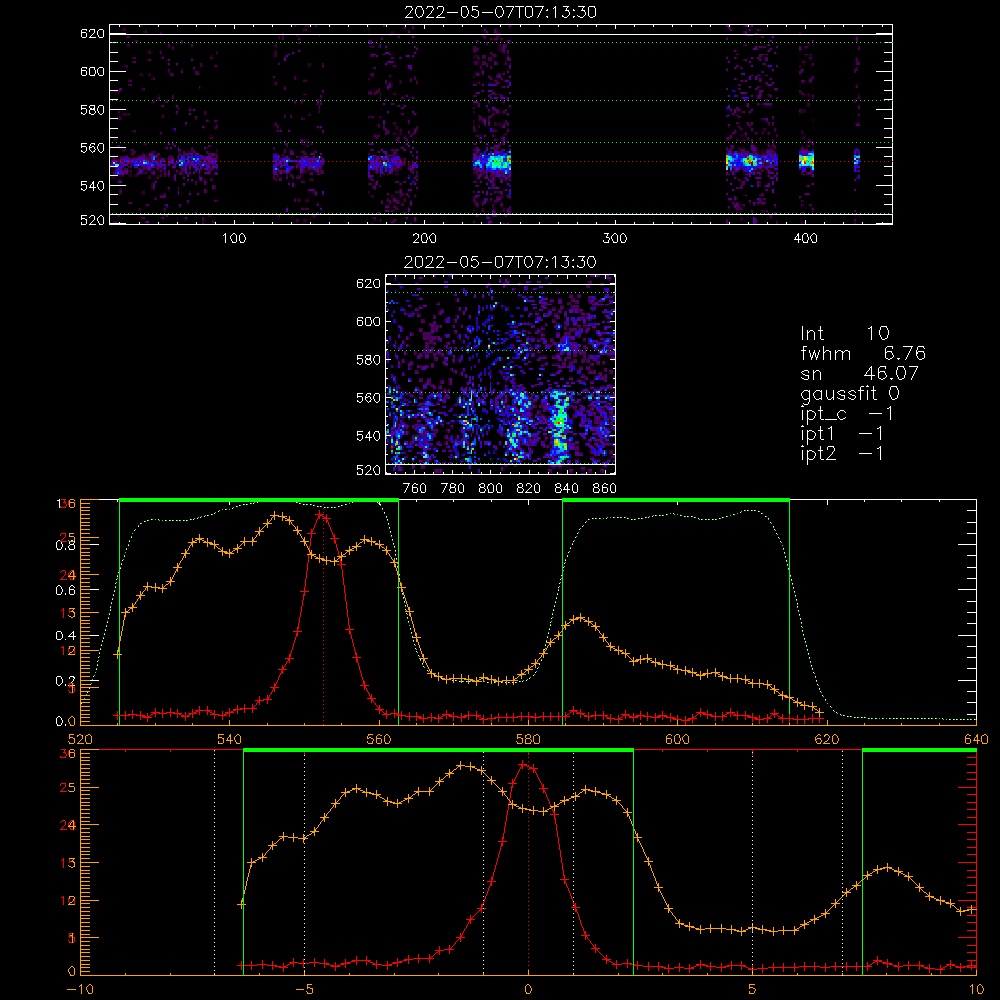Select the 'sn 46.07' readout line
This screenshot has width=1000, height=1000.
tap(859, 373)
